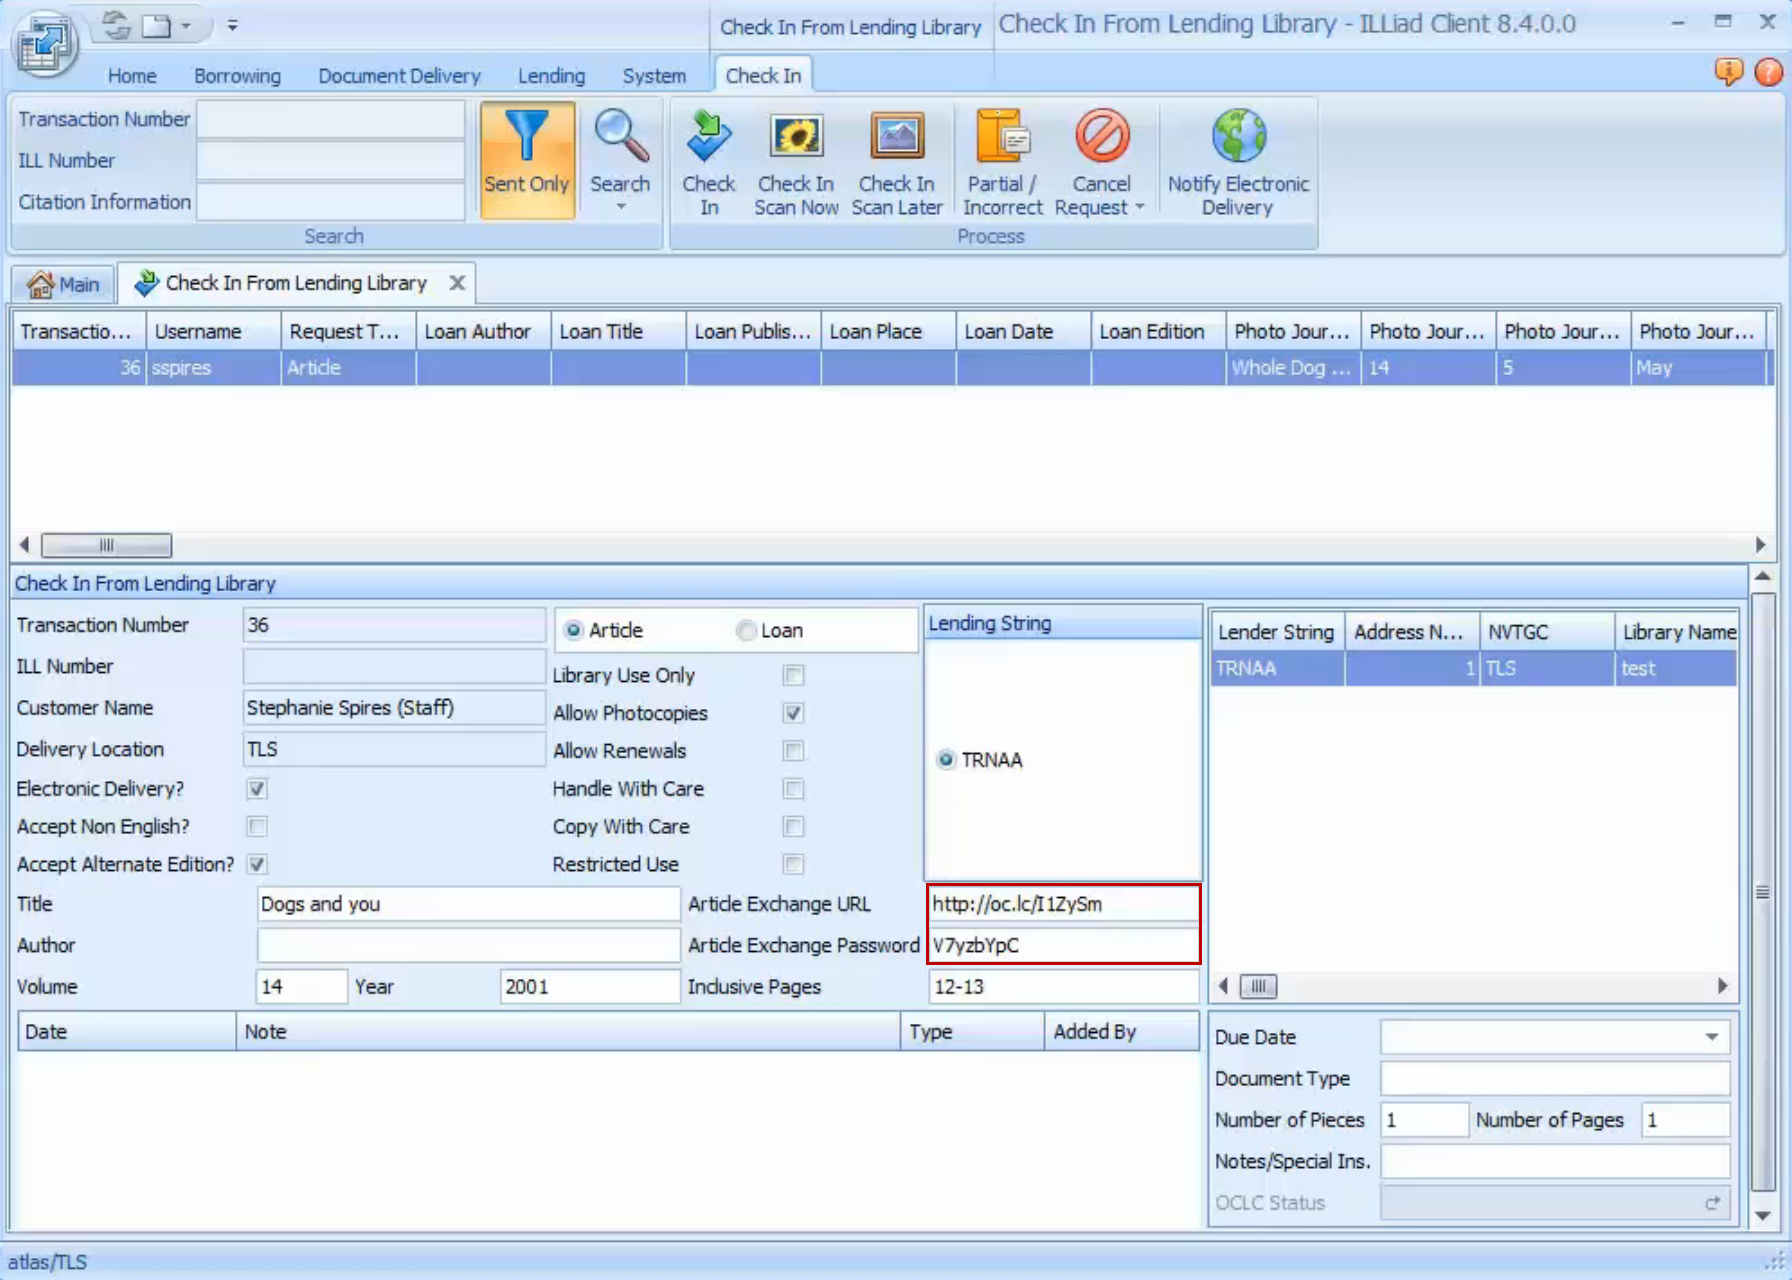Open the Due Date dropdown
Viewport: 1792px width, 1280px height.
point(1712,1037)
